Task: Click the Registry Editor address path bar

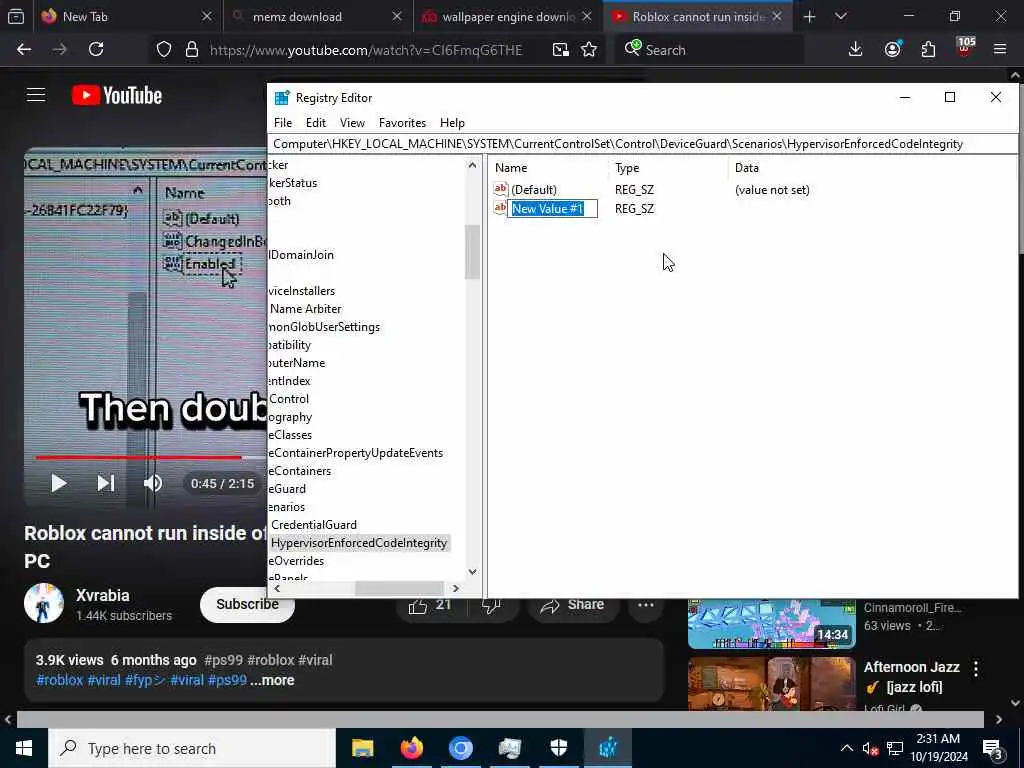Action: pos(643,144)
